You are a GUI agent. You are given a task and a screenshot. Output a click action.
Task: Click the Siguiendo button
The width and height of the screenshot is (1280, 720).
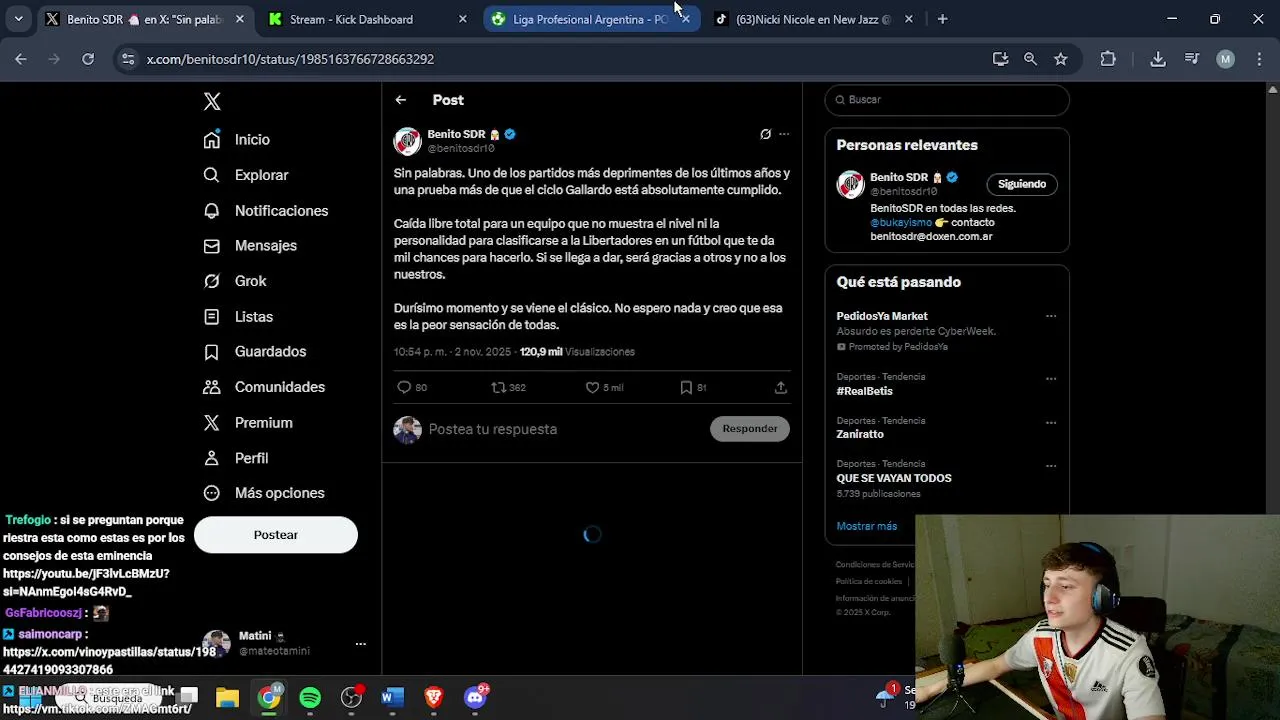click(1022, 184)
